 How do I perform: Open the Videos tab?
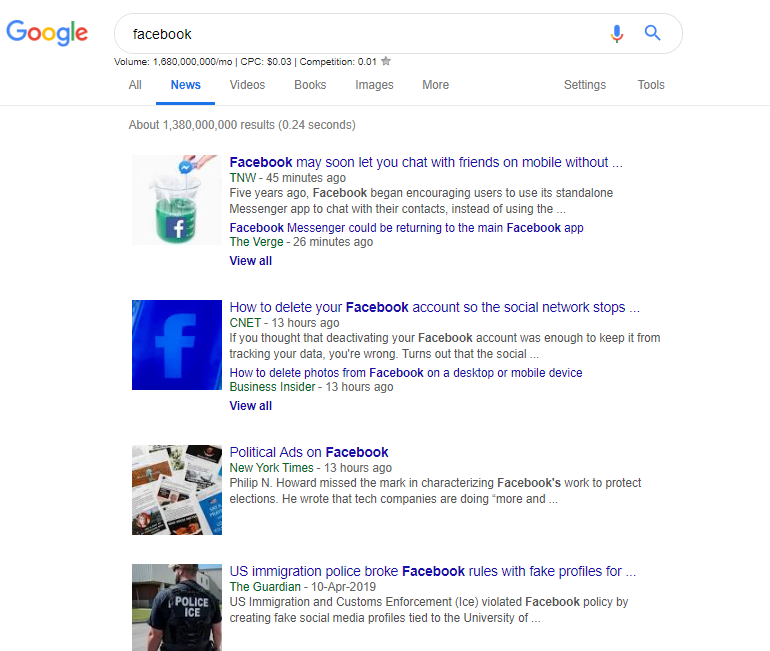coord(247,85)
